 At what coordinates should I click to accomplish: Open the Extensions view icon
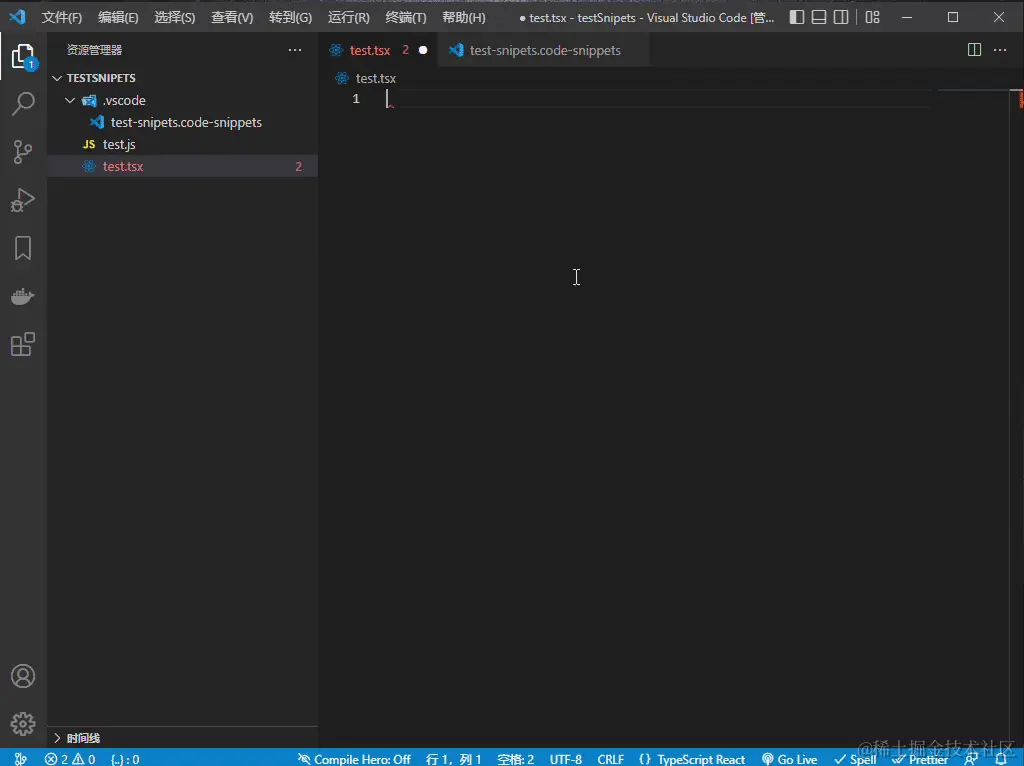[23, 344]
